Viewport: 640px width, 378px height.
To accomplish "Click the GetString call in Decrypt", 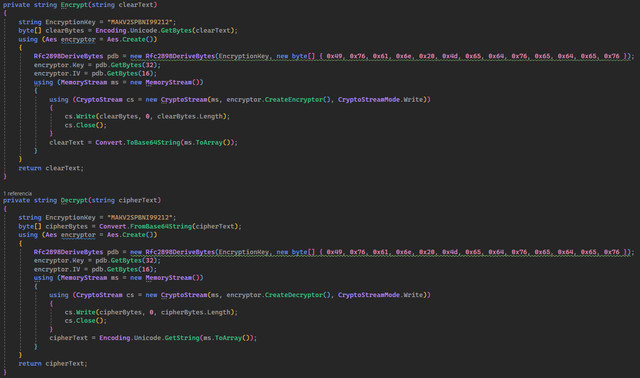I will (x=182, y=338).
